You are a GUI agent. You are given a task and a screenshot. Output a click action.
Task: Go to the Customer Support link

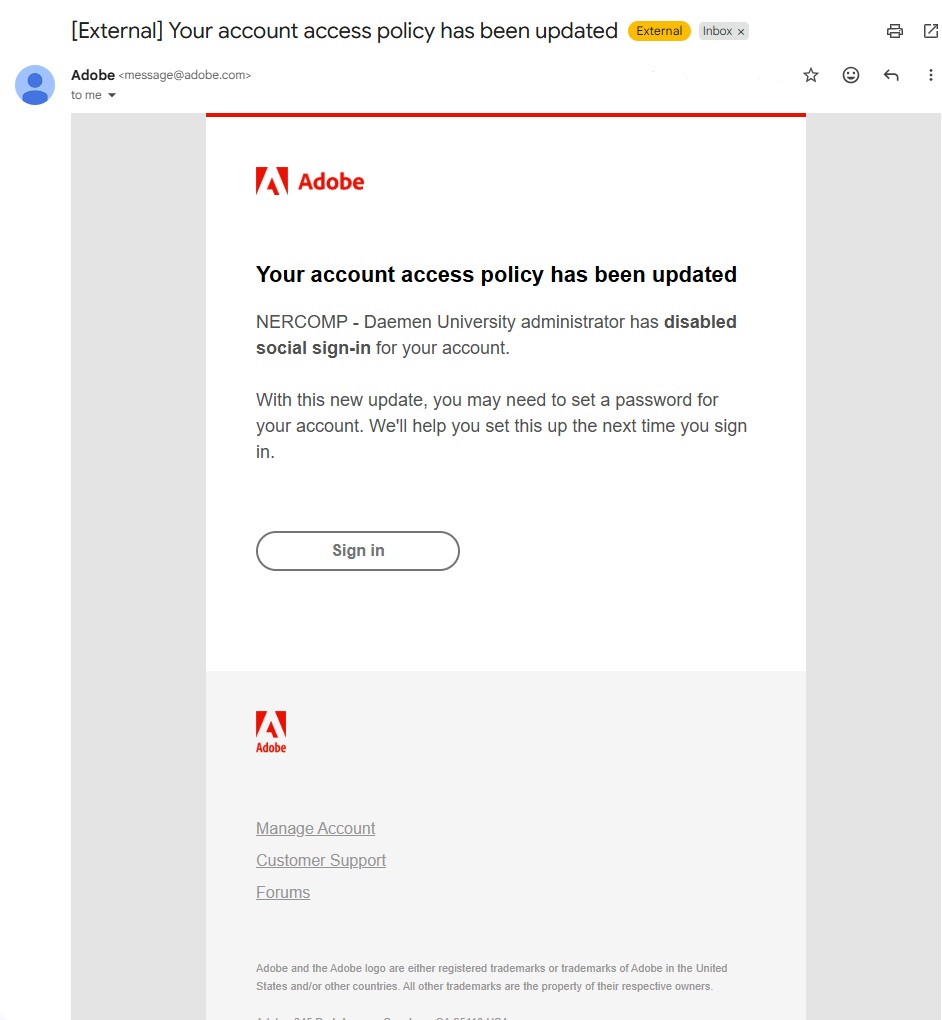pos(321,860)
